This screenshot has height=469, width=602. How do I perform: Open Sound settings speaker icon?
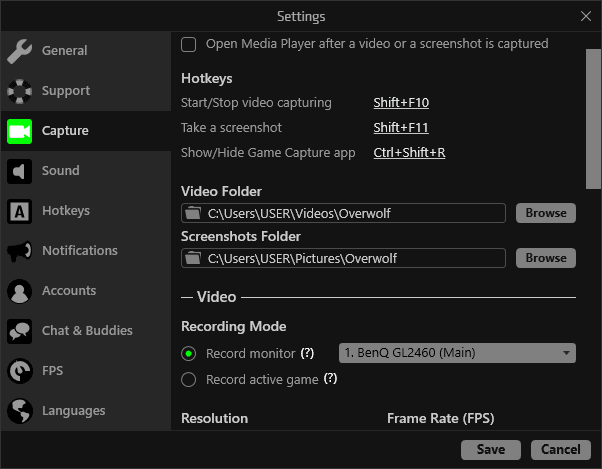20,171
